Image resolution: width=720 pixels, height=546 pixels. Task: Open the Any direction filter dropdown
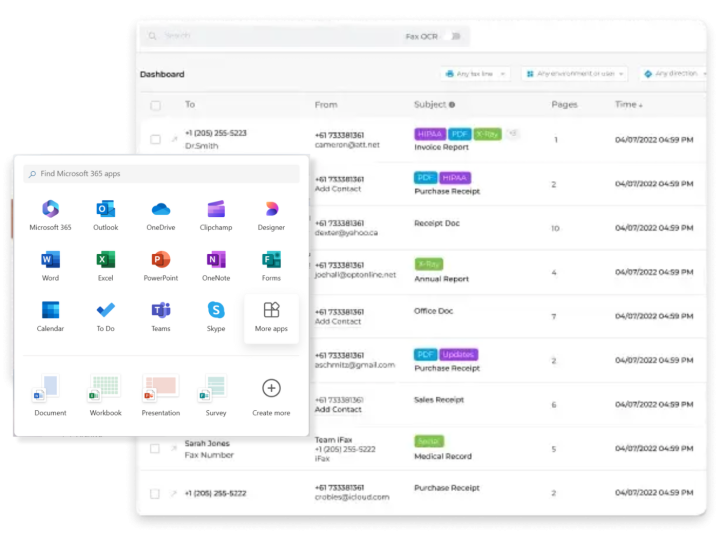[673, 74]
